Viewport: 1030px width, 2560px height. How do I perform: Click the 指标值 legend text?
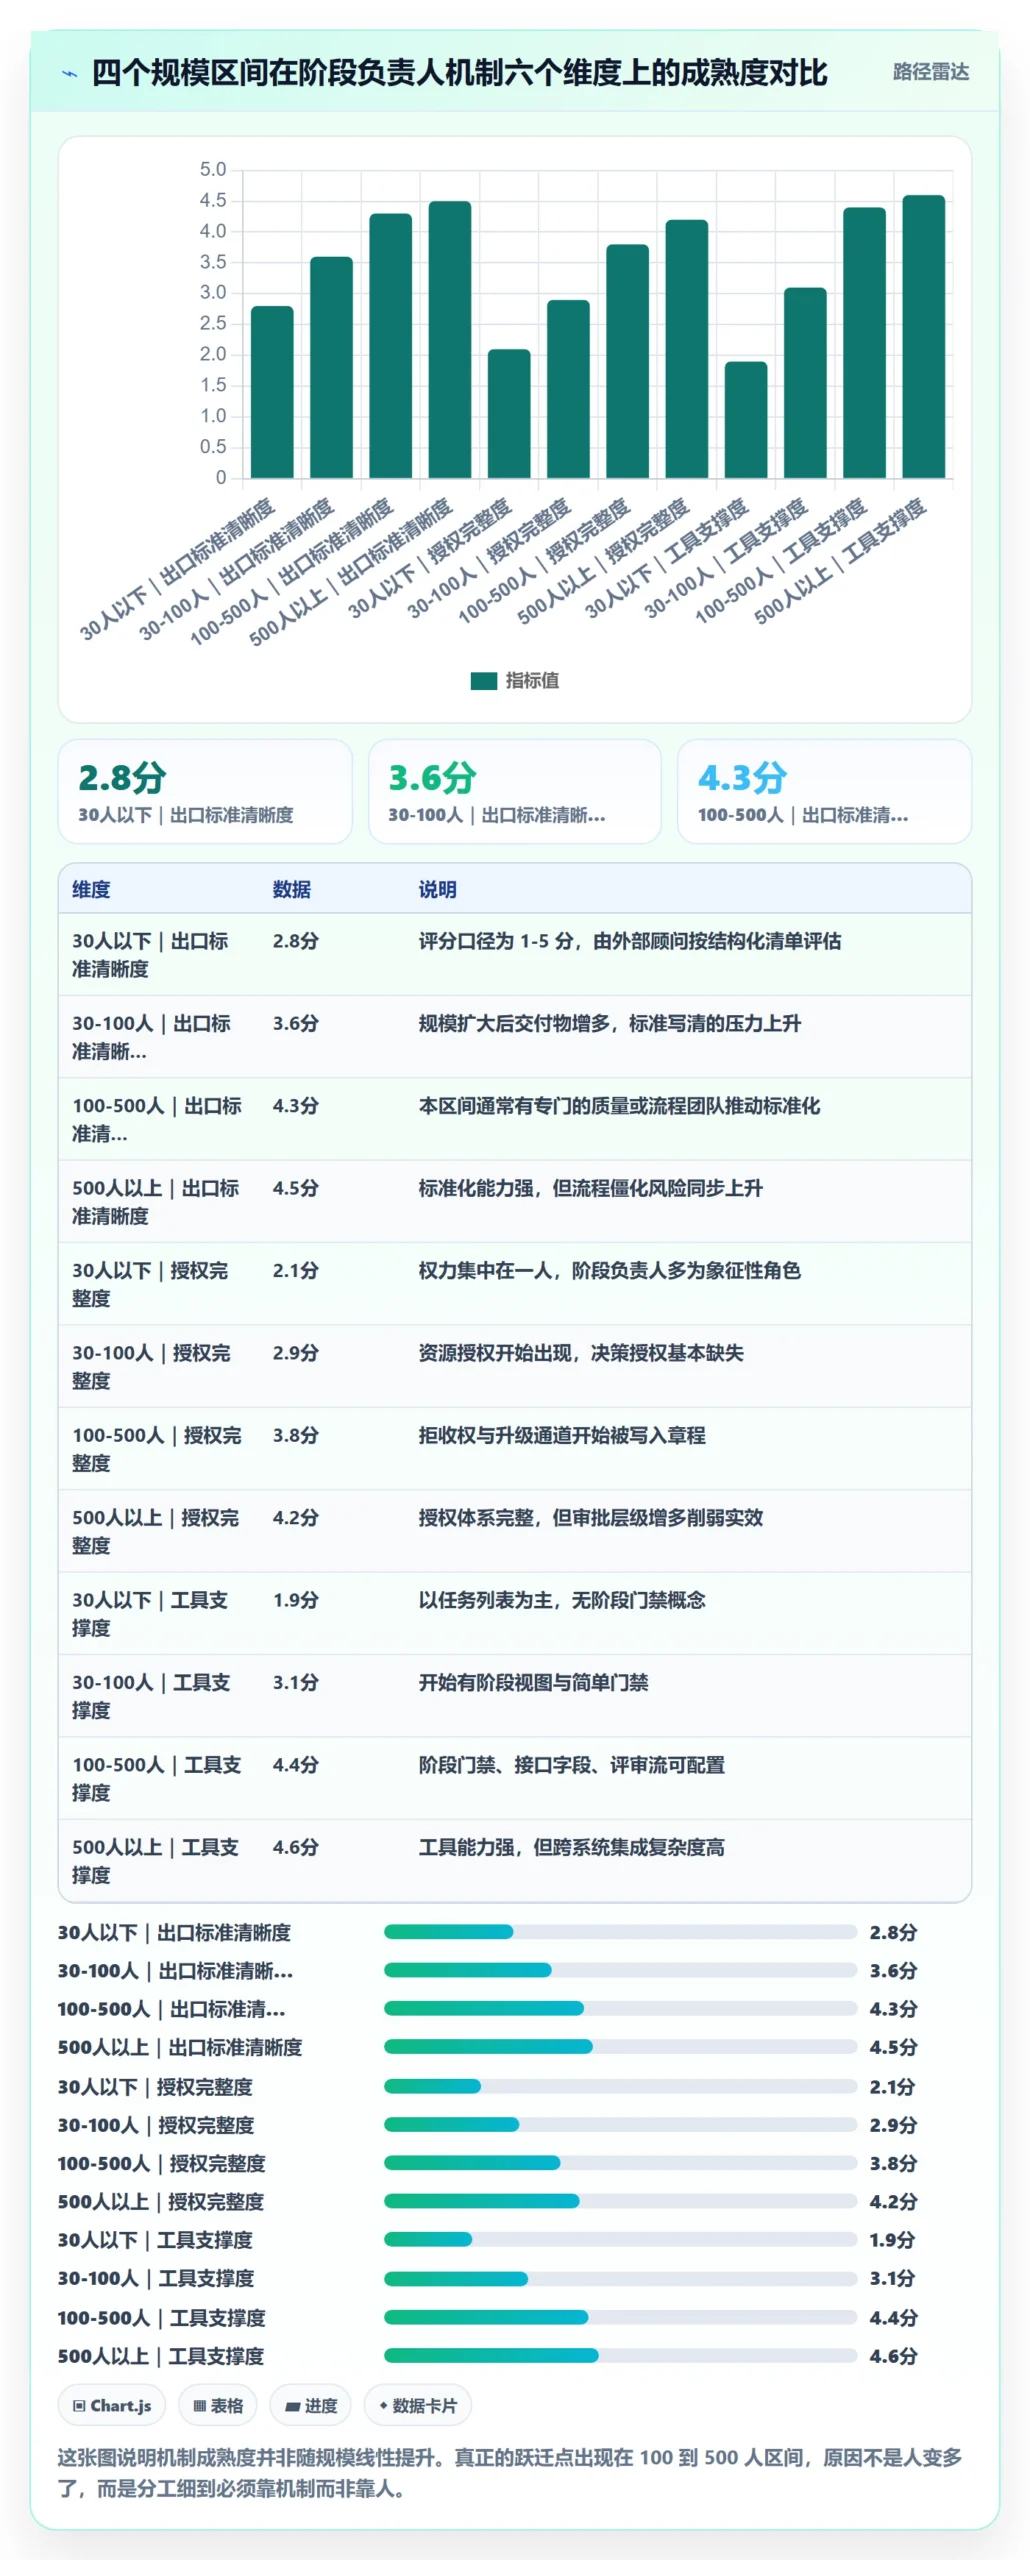(532, 680)
